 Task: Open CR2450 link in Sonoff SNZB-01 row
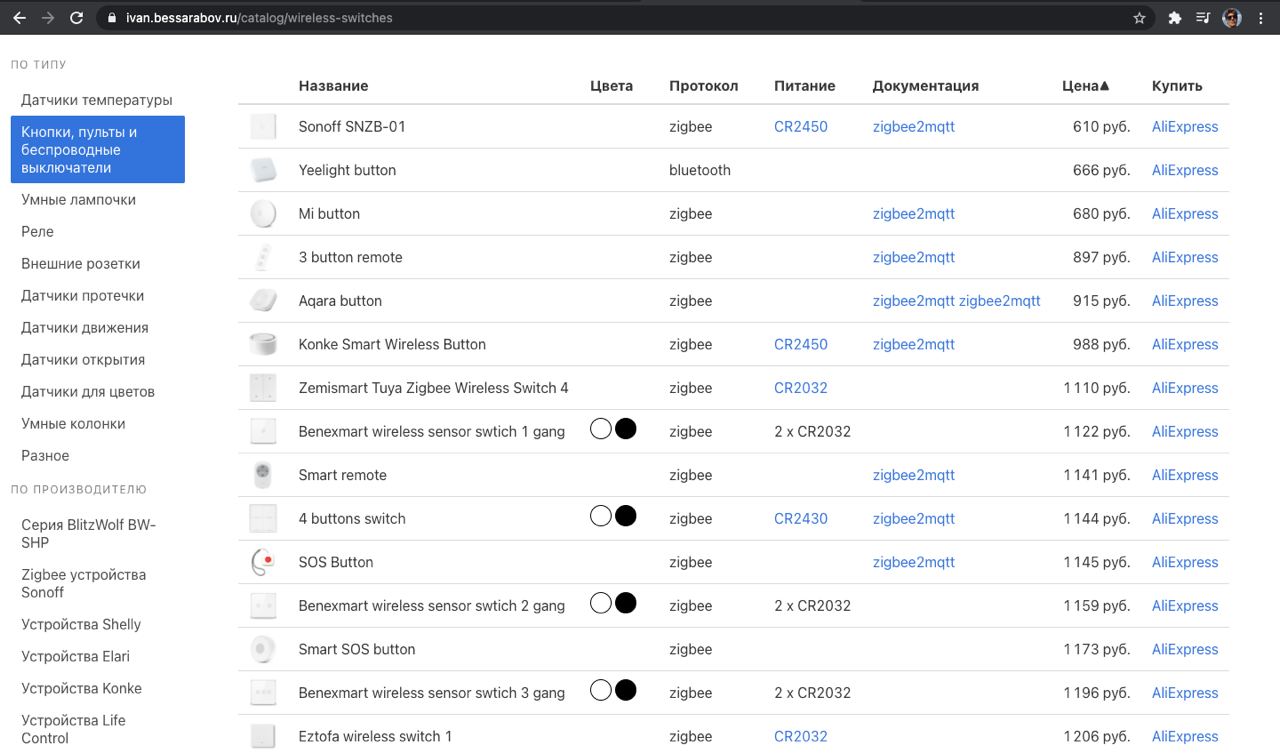tap(801, 127)
